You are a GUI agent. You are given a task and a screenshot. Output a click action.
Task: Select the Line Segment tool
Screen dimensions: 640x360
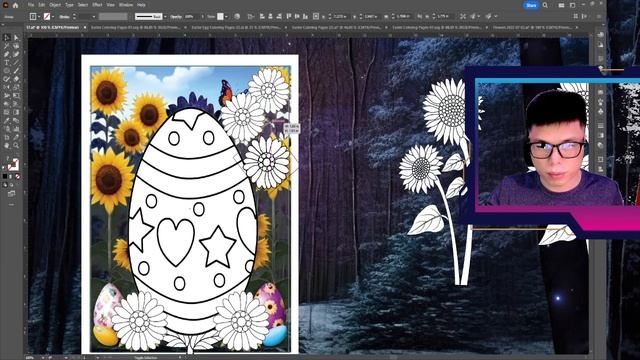(x=16, y=62)
